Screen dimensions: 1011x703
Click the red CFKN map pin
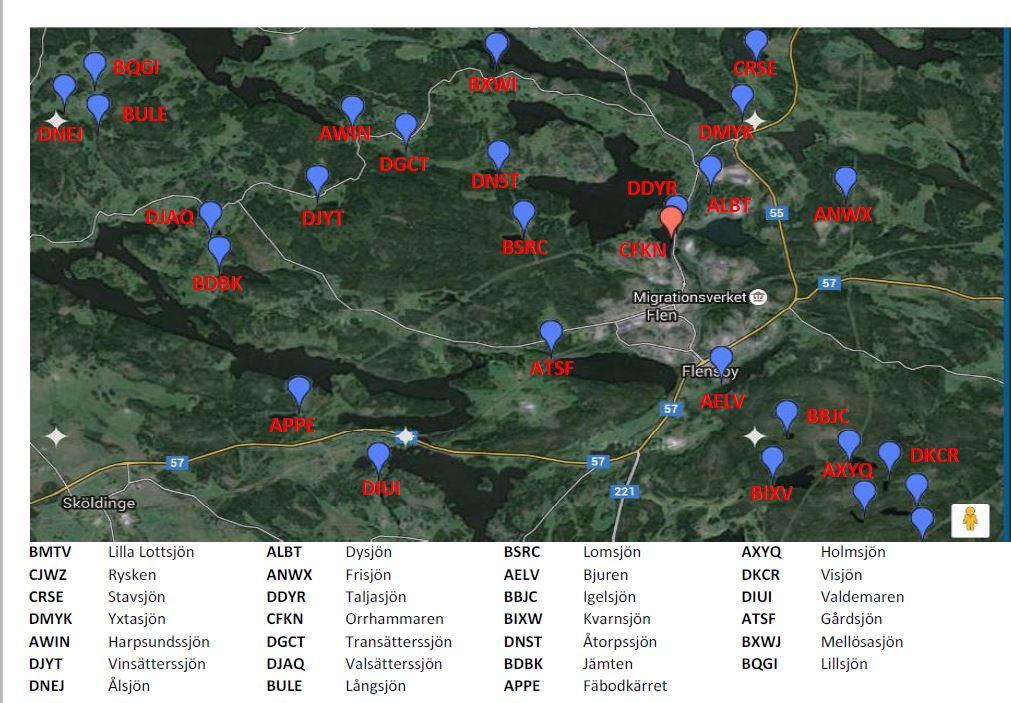point(673,221)
